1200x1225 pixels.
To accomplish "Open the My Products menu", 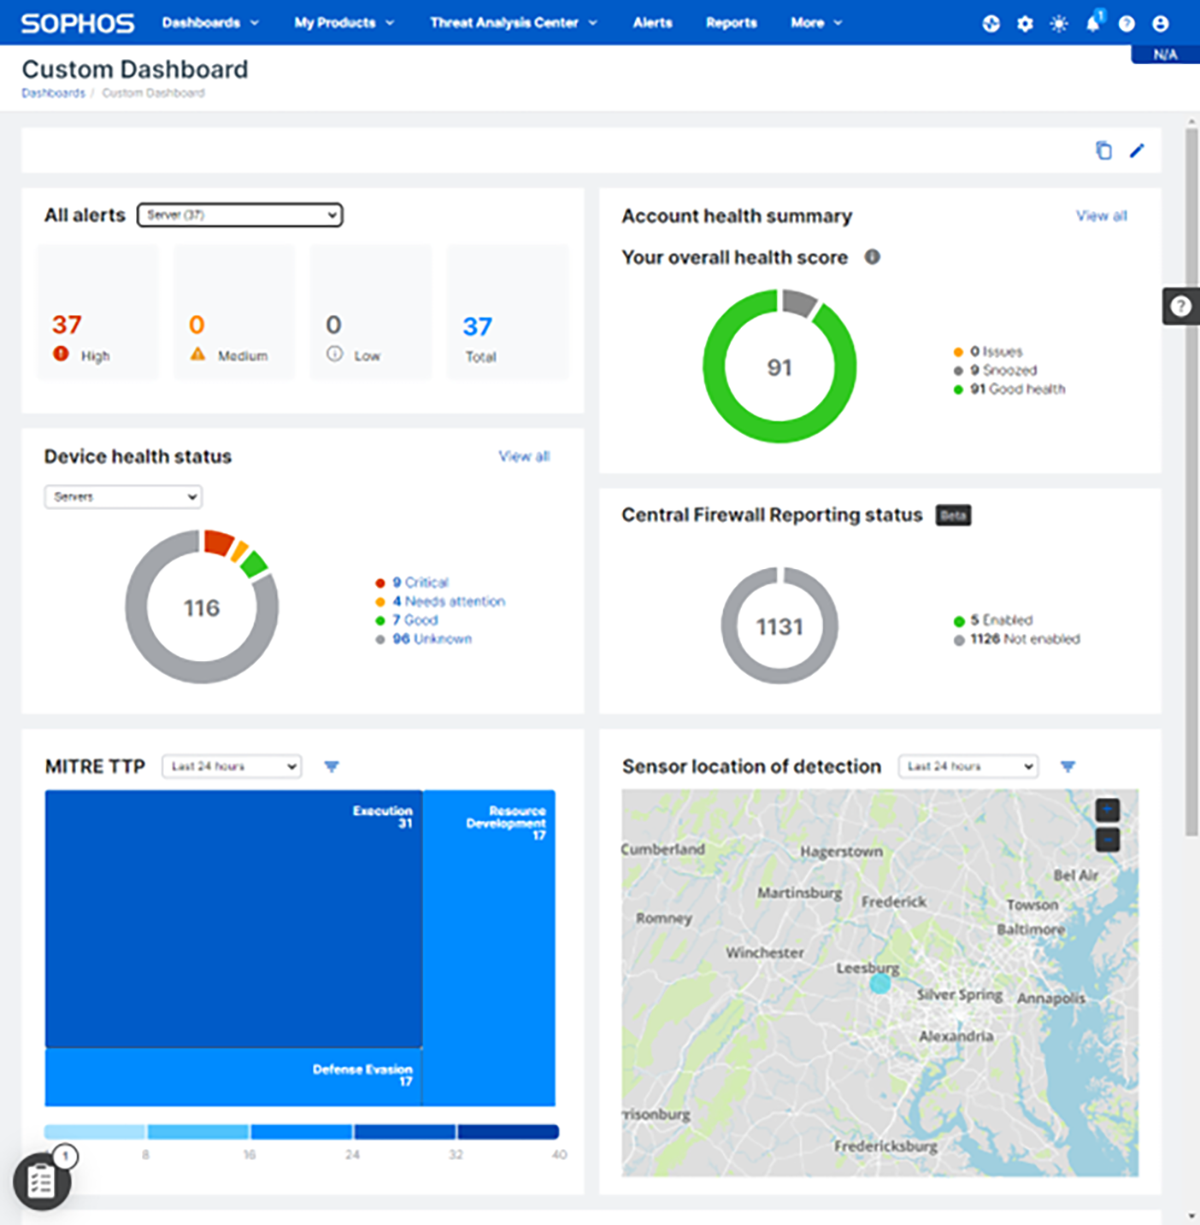I will point(344,23).
